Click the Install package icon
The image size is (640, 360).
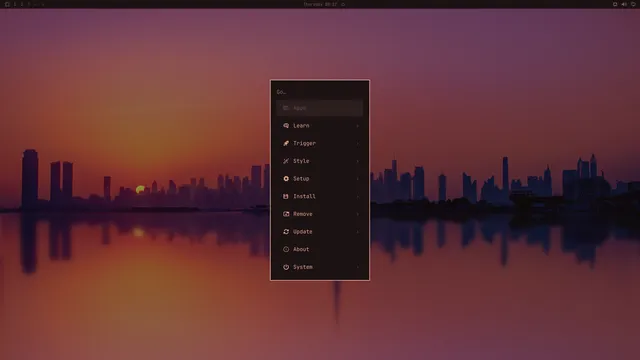point(286,196)
